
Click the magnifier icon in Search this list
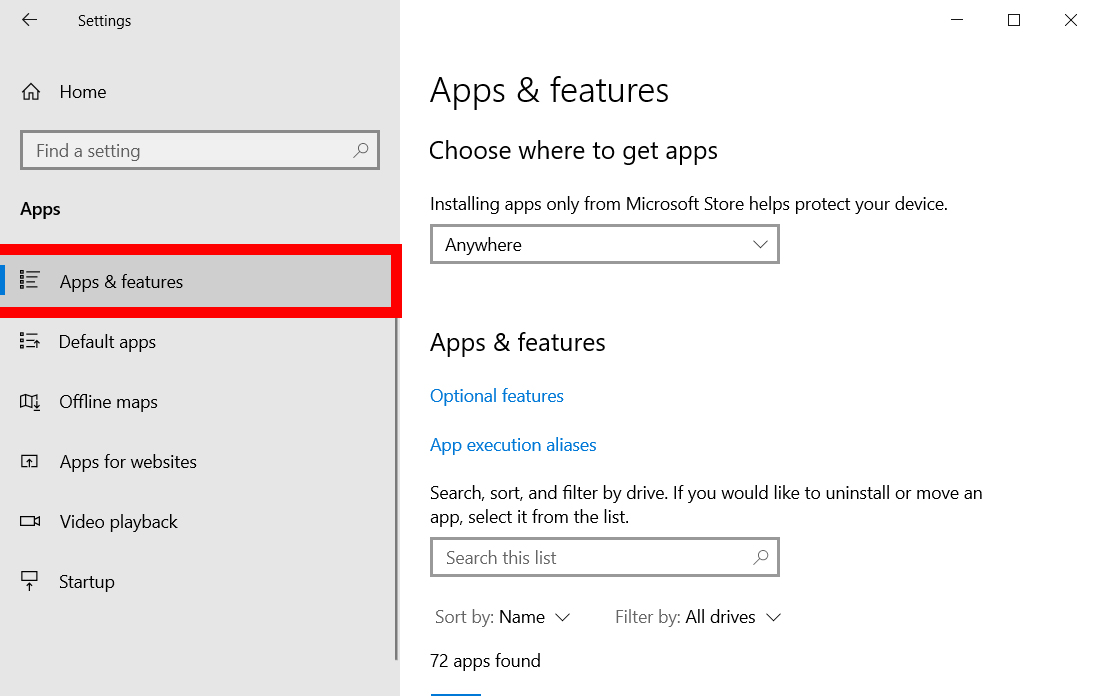coord(760,557)
